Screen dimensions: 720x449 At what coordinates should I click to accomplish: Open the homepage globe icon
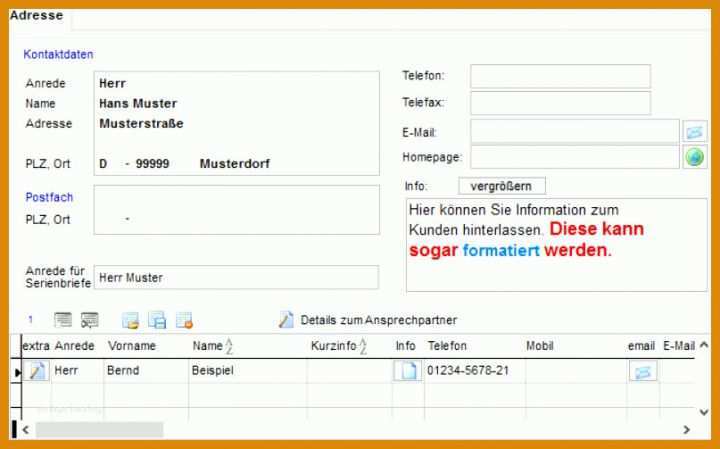point(694,157)
